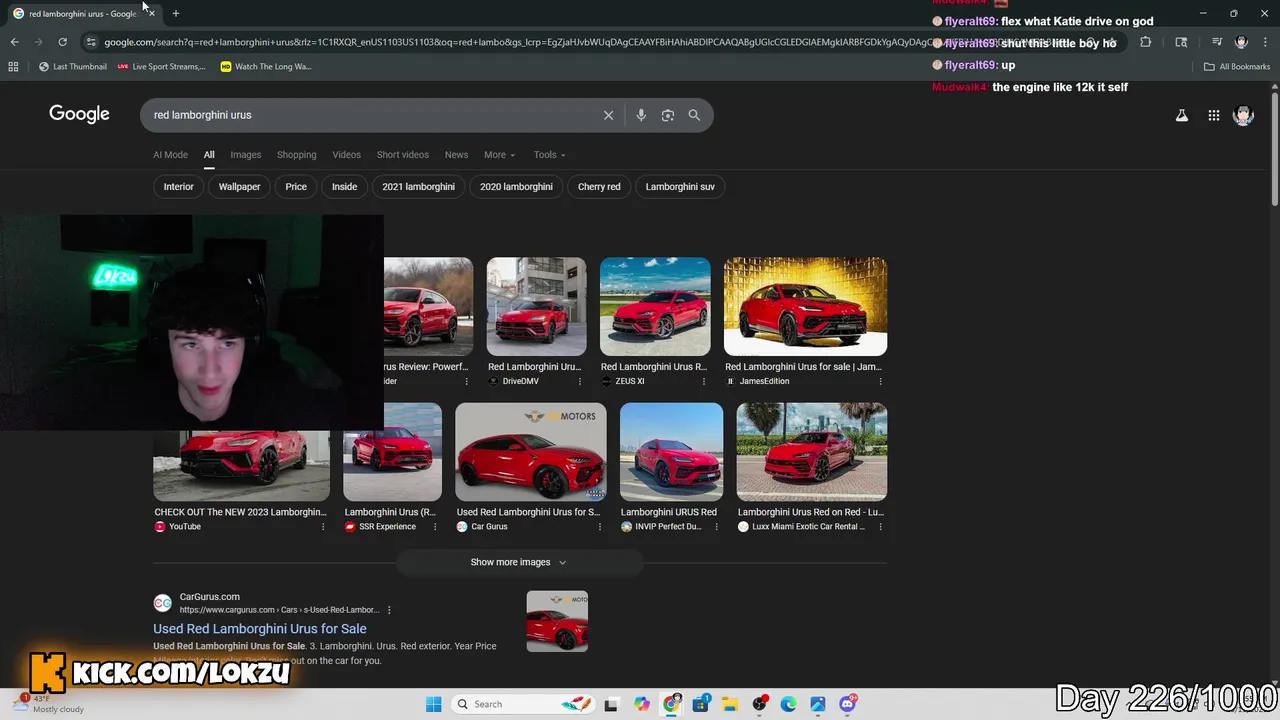Screen dimensions: 1280x720
Task: Open a new browser tab
Action: coord(176,13)
